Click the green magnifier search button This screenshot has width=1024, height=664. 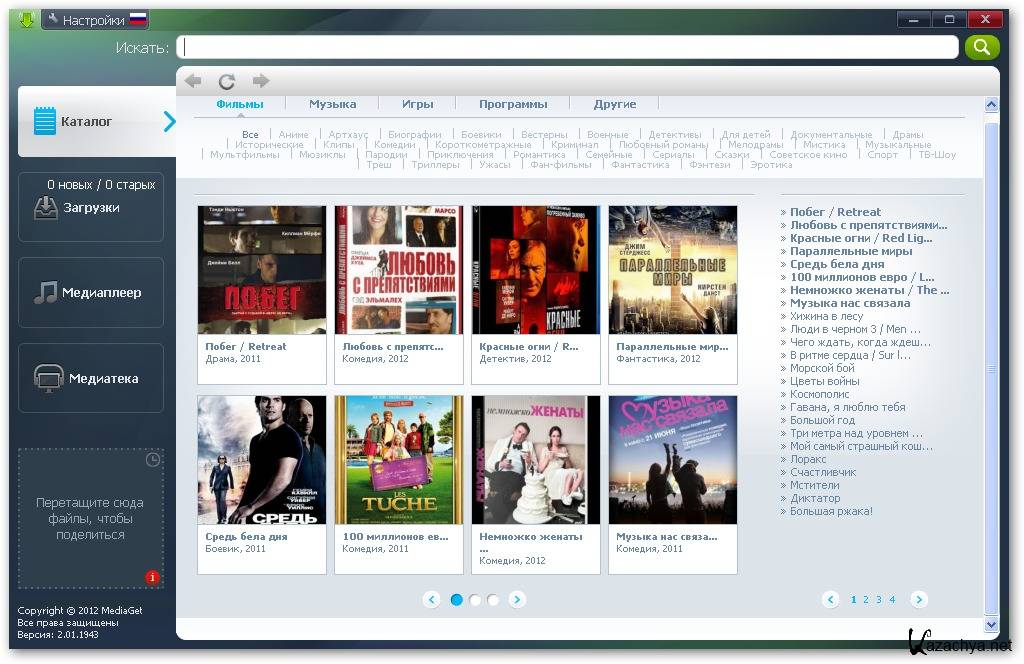(981, 47)
